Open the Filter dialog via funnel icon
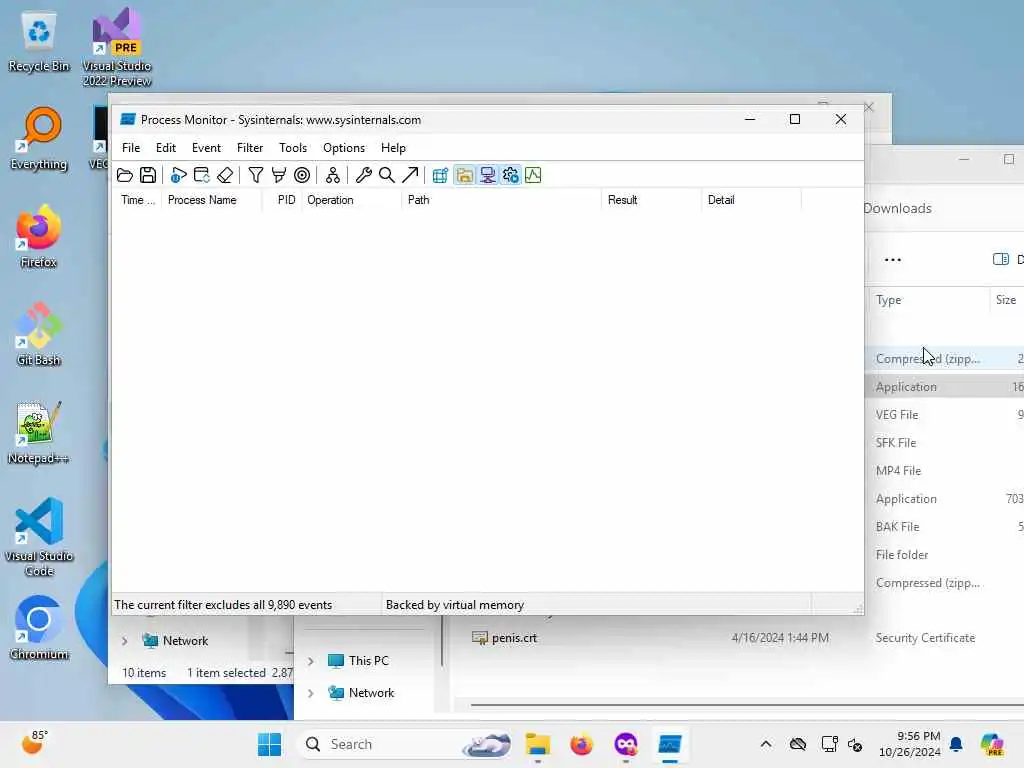Image resolution: width=1024 pixels, height=768 pixels. click(256, 175)
